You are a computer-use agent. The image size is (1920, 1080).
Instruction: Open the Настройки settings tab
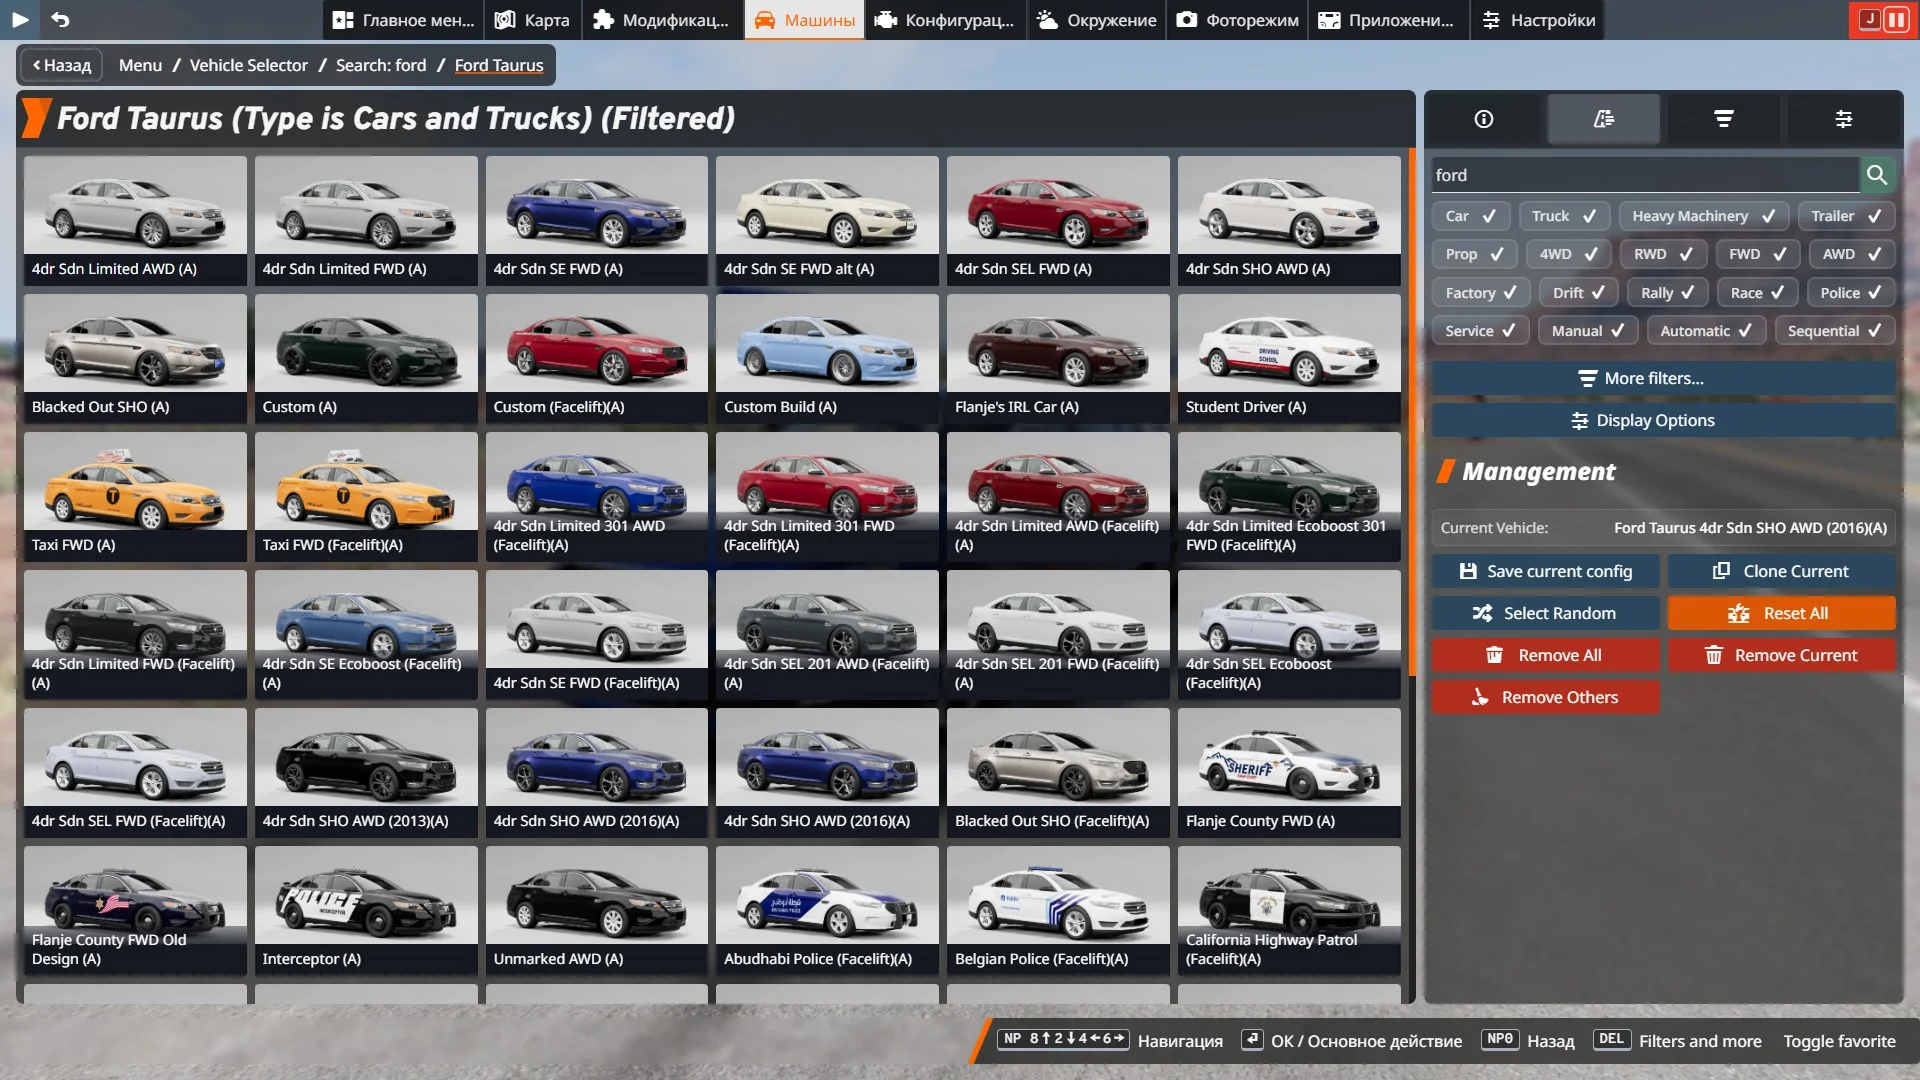(1538, 20)
